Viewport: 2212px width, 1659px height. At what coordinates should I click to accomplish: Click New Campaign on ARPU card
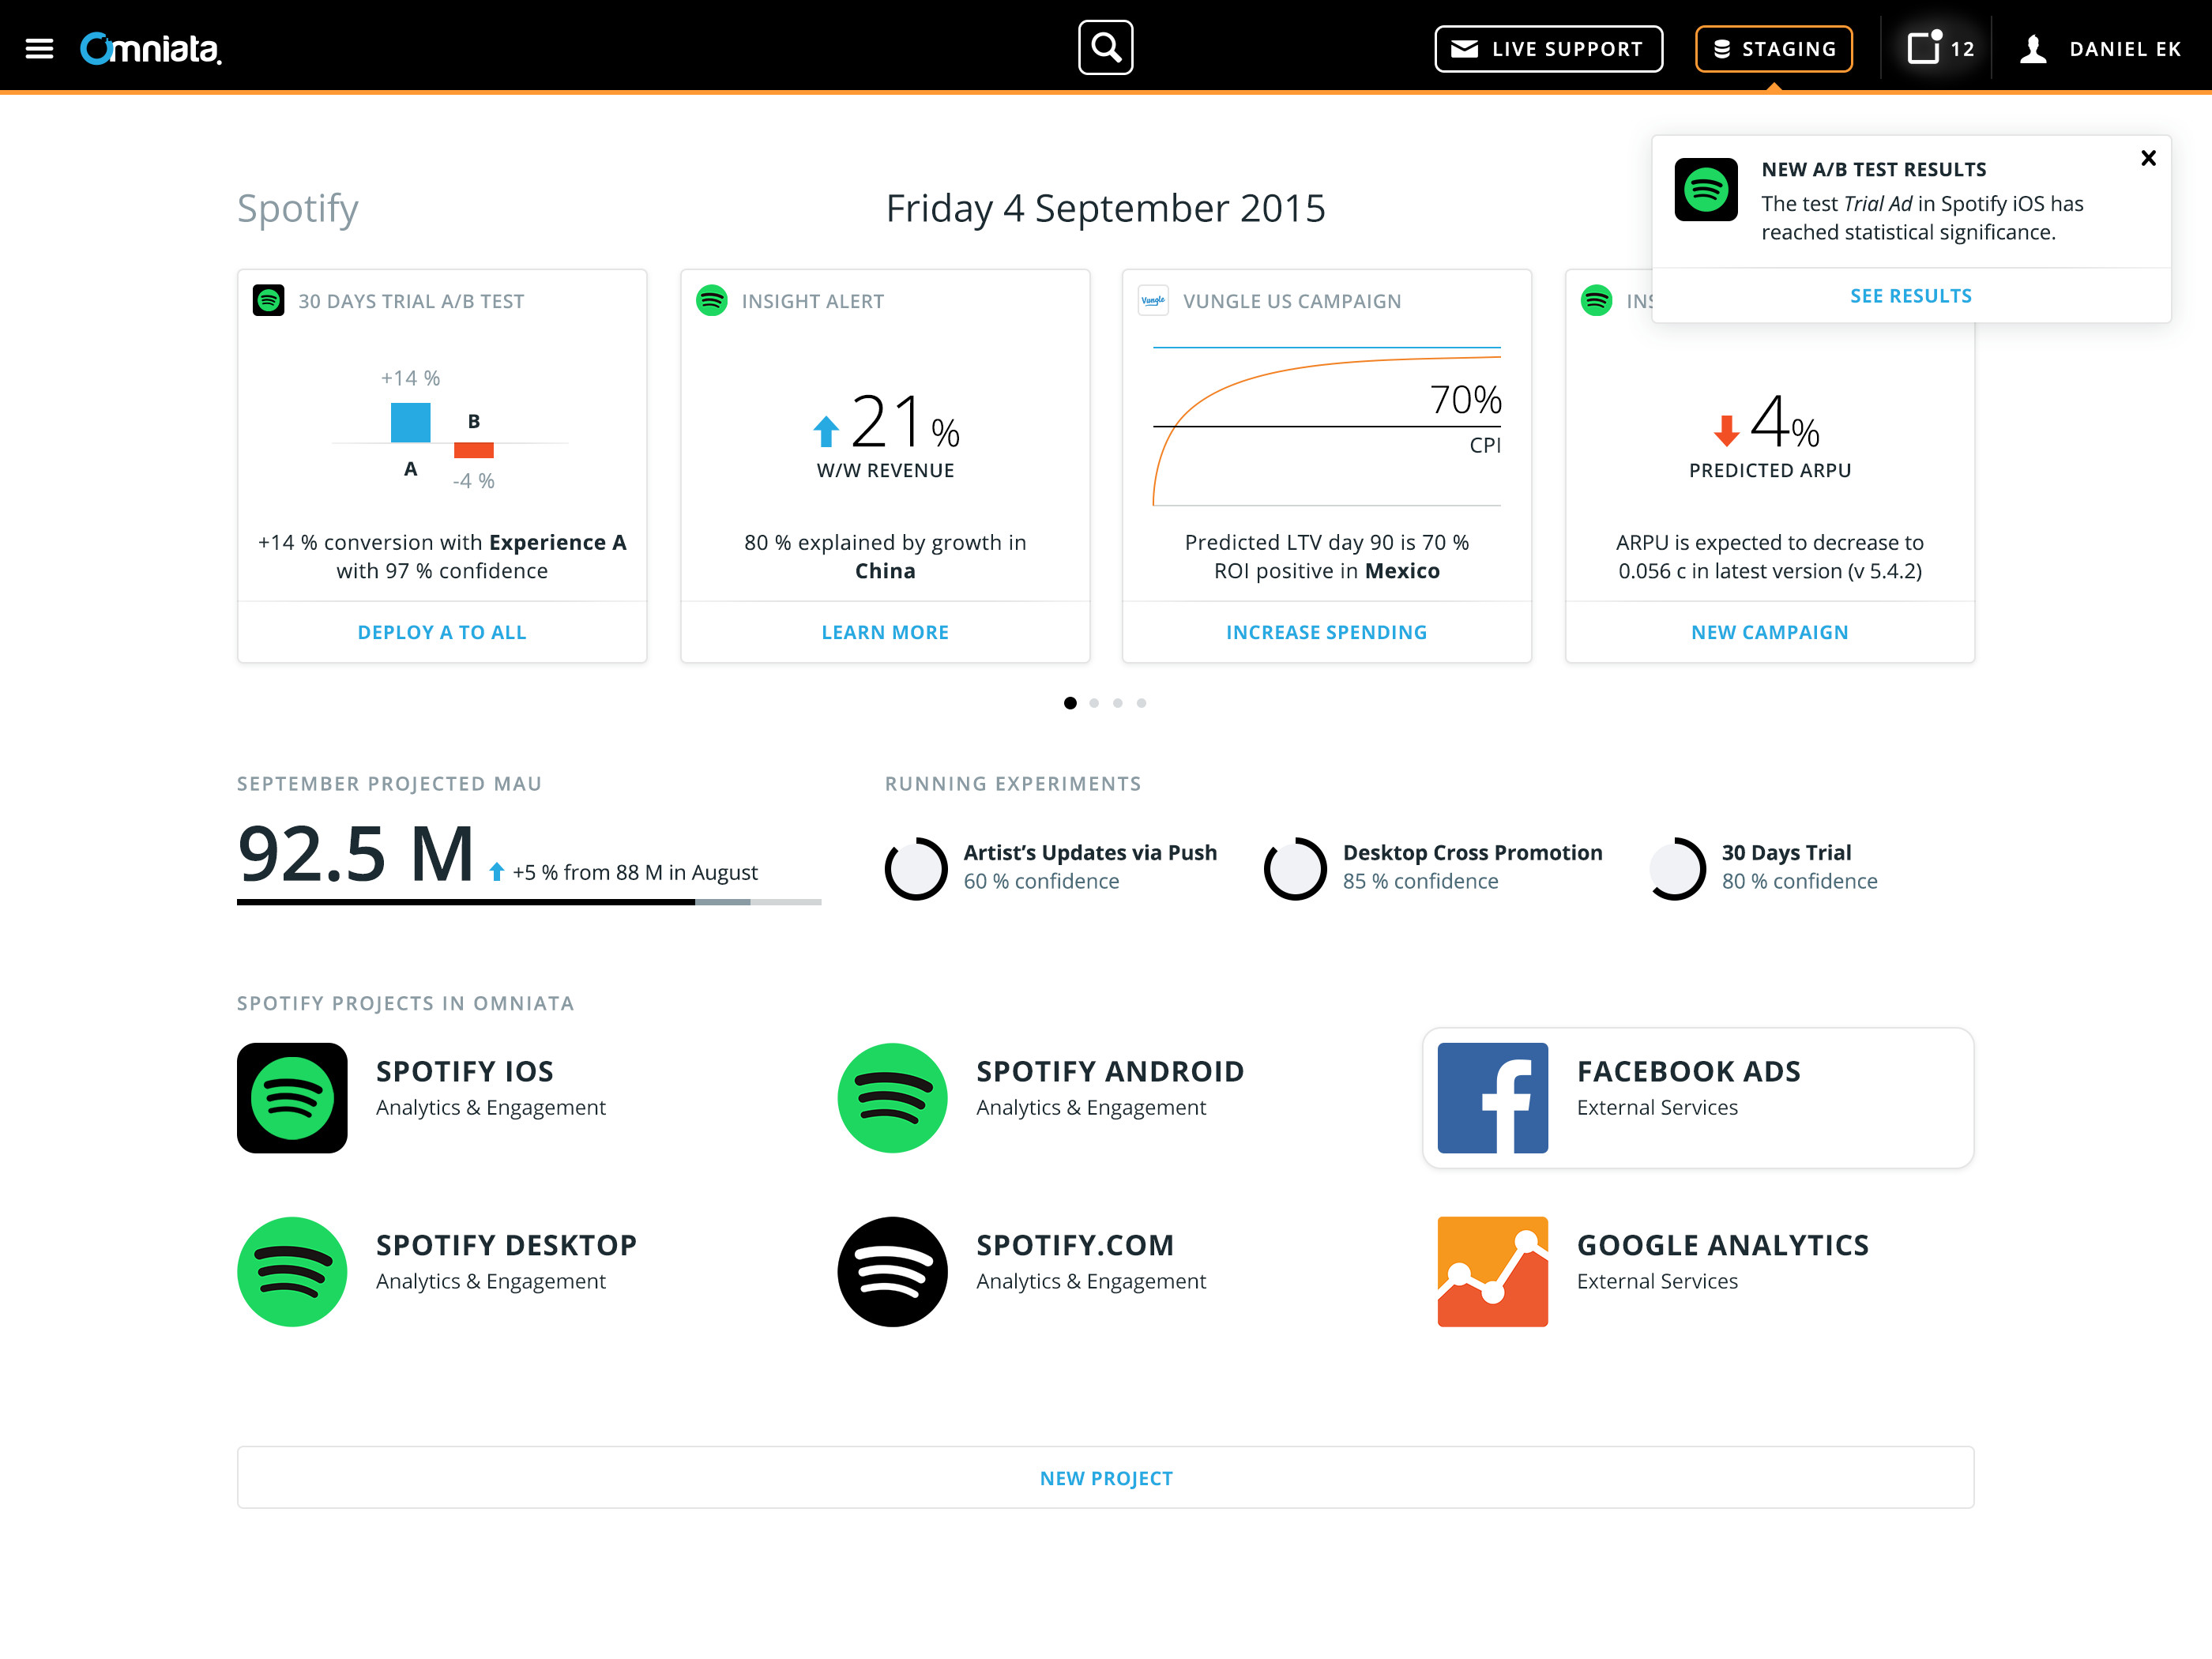coord(1769,632)
